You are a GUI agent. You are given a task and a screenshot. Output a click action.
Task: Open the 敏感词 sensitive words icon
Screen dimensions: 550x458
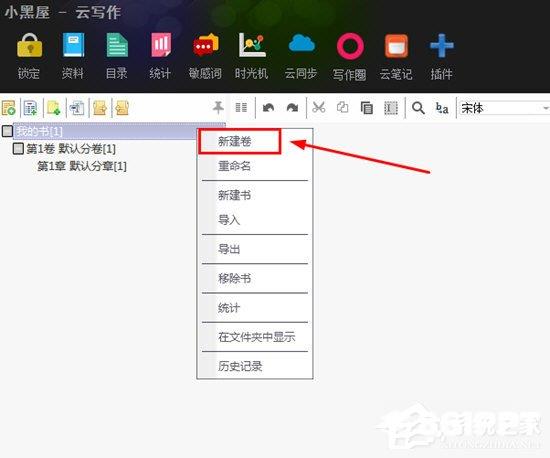[x=206, y=45]
